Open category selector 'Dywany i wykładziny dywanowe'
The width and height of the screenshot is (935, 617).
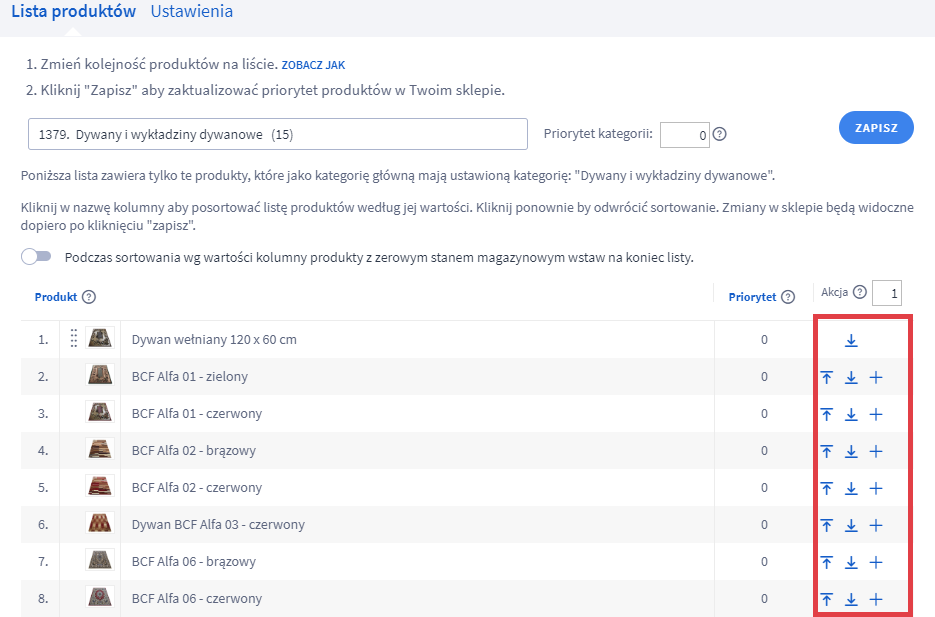278,134
